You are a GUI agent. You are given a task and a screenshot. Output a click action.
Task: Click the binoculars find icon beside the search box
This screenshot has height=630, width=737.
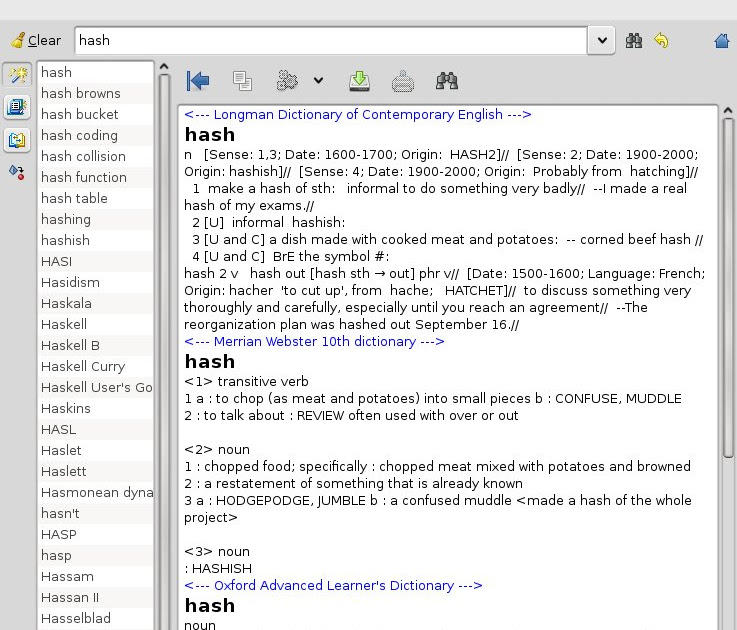point(634,40)
